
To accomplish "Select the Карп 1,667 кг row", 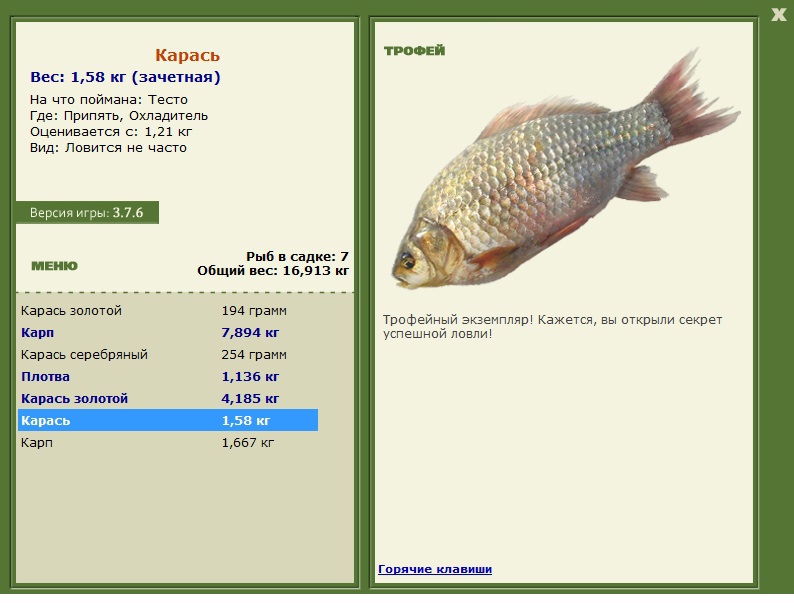I will [168, 442].
